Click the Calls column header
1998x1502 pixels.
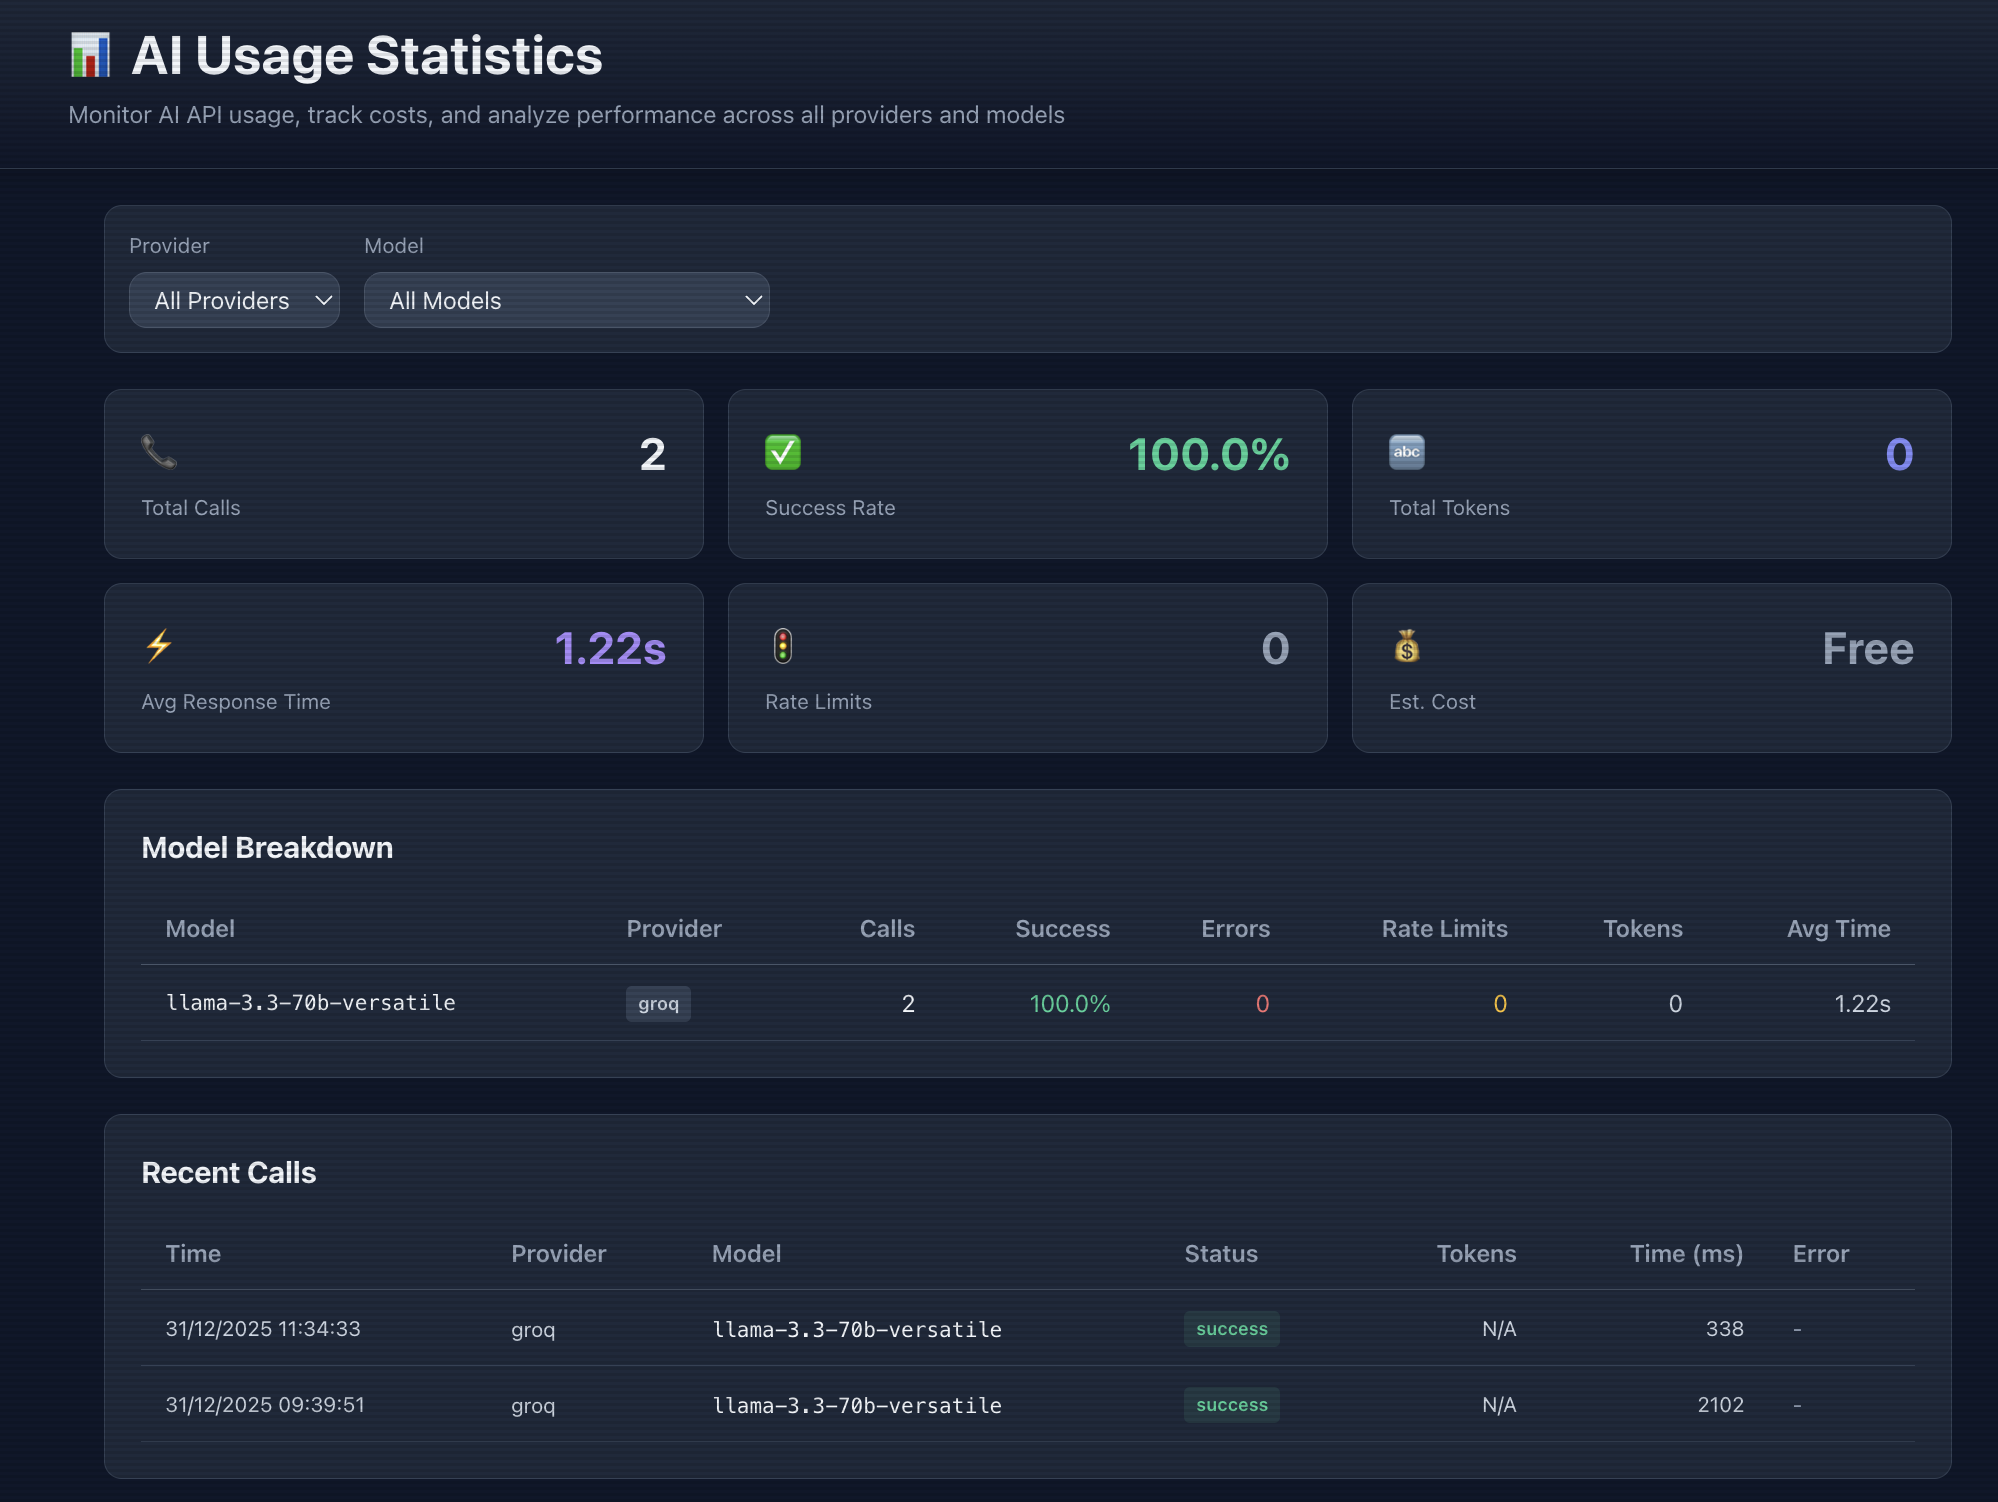[x=887, y=929]
